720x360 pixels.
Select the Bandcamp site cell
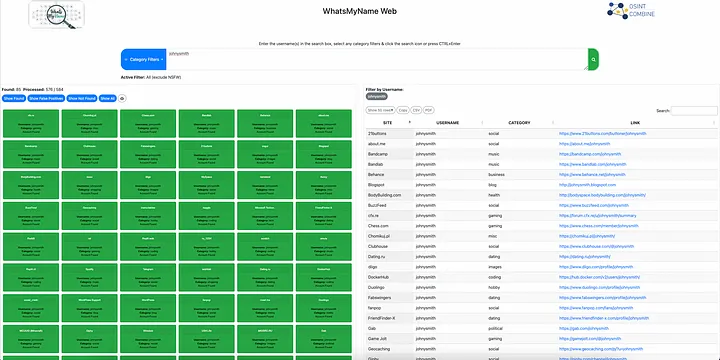[389, 154]
